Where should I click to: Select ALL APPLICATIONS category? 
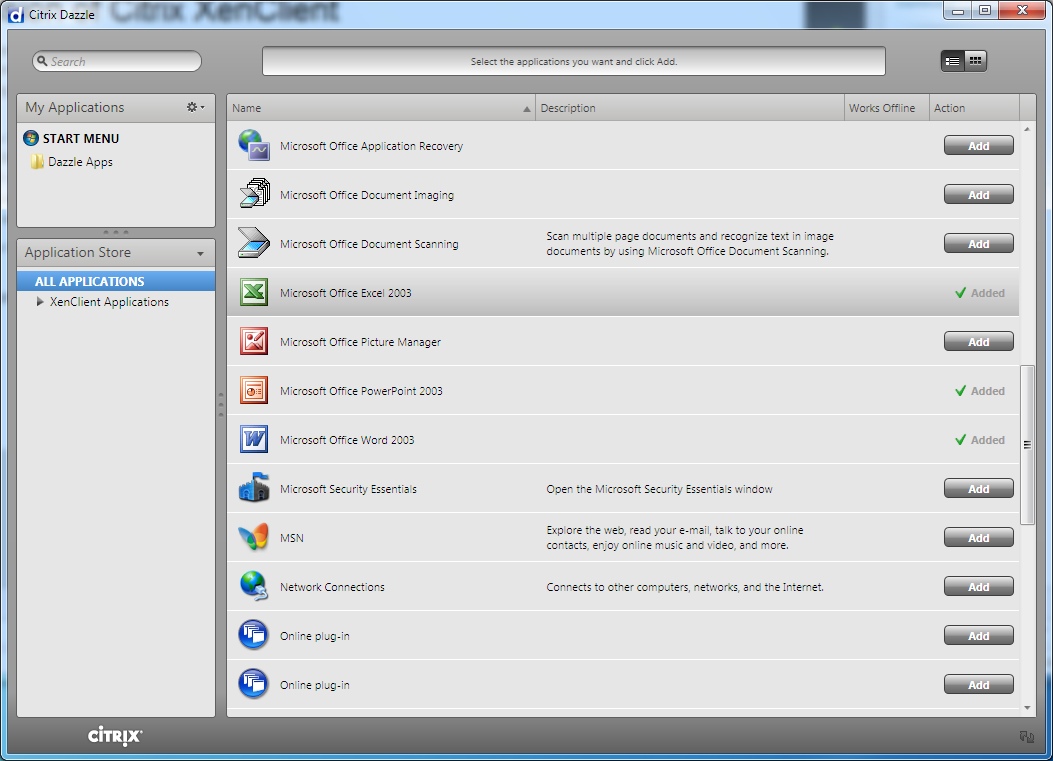tap(116, 281)
